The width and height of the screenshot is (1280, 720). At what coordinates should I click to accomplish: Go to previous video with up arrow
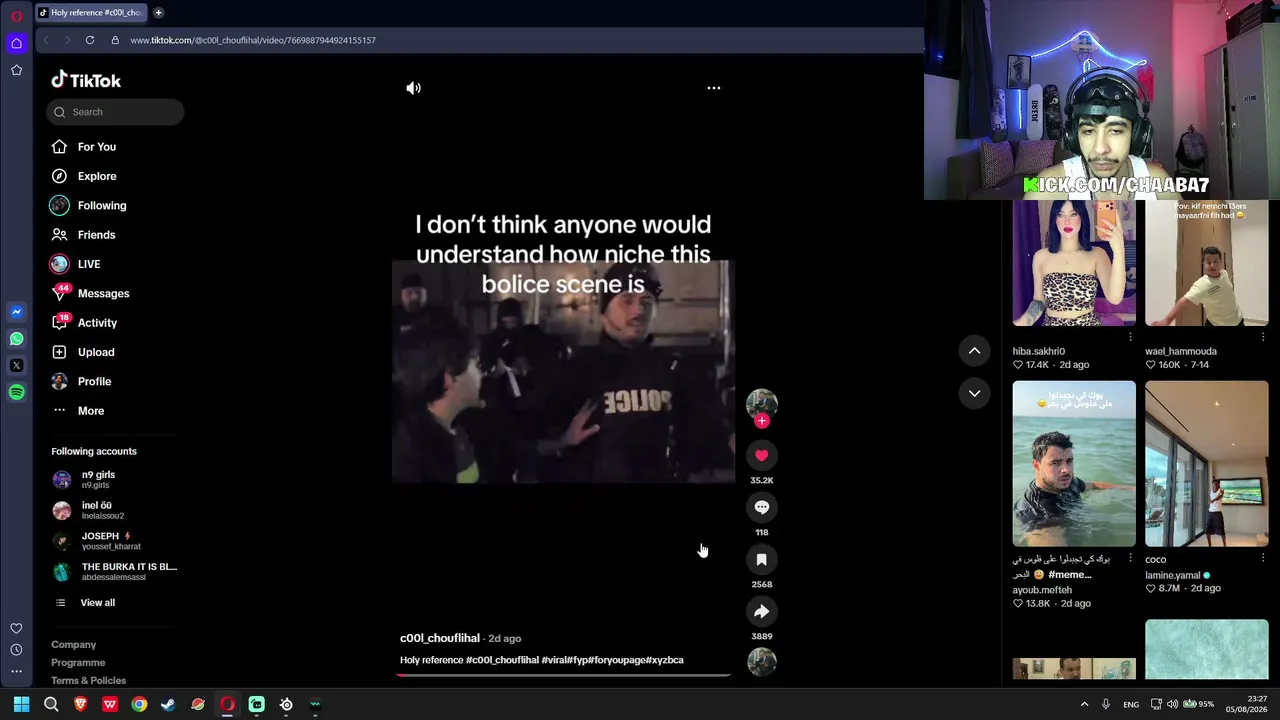(x=974, y=350)
